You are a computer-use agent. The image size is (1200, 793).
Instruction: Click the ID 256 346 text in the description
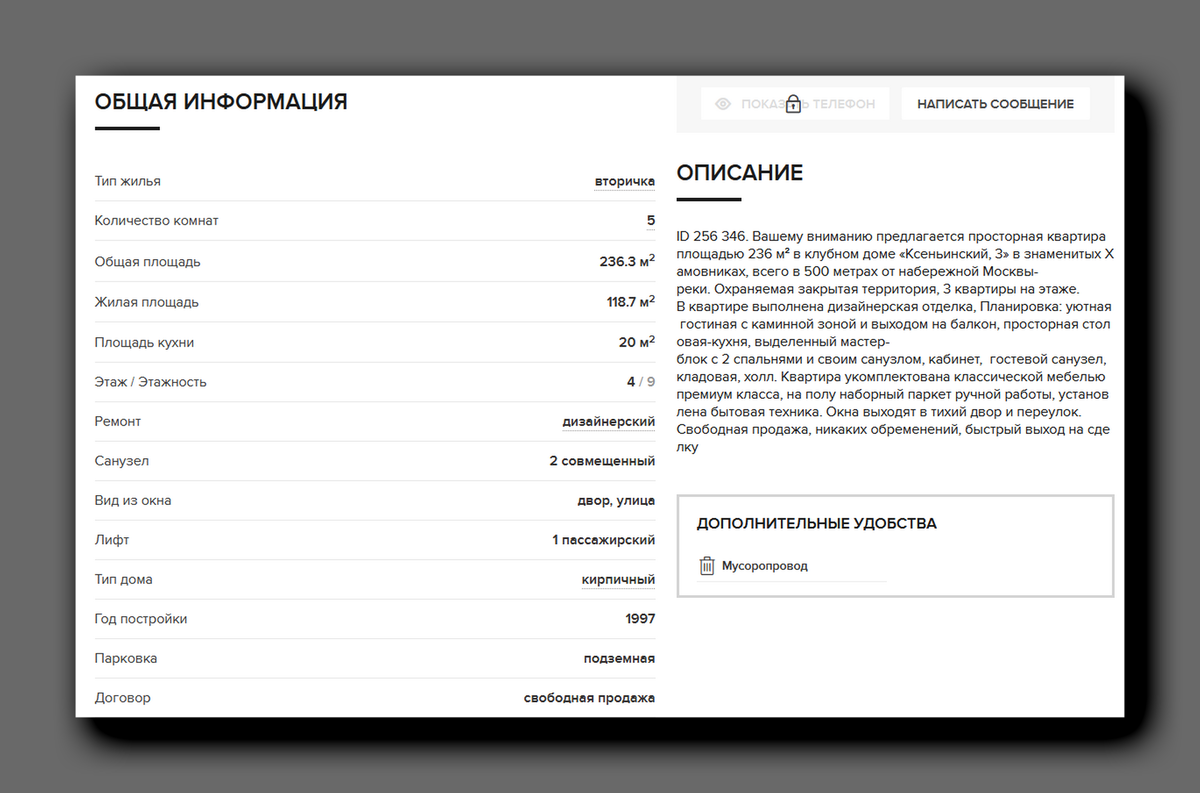point(711,237)
